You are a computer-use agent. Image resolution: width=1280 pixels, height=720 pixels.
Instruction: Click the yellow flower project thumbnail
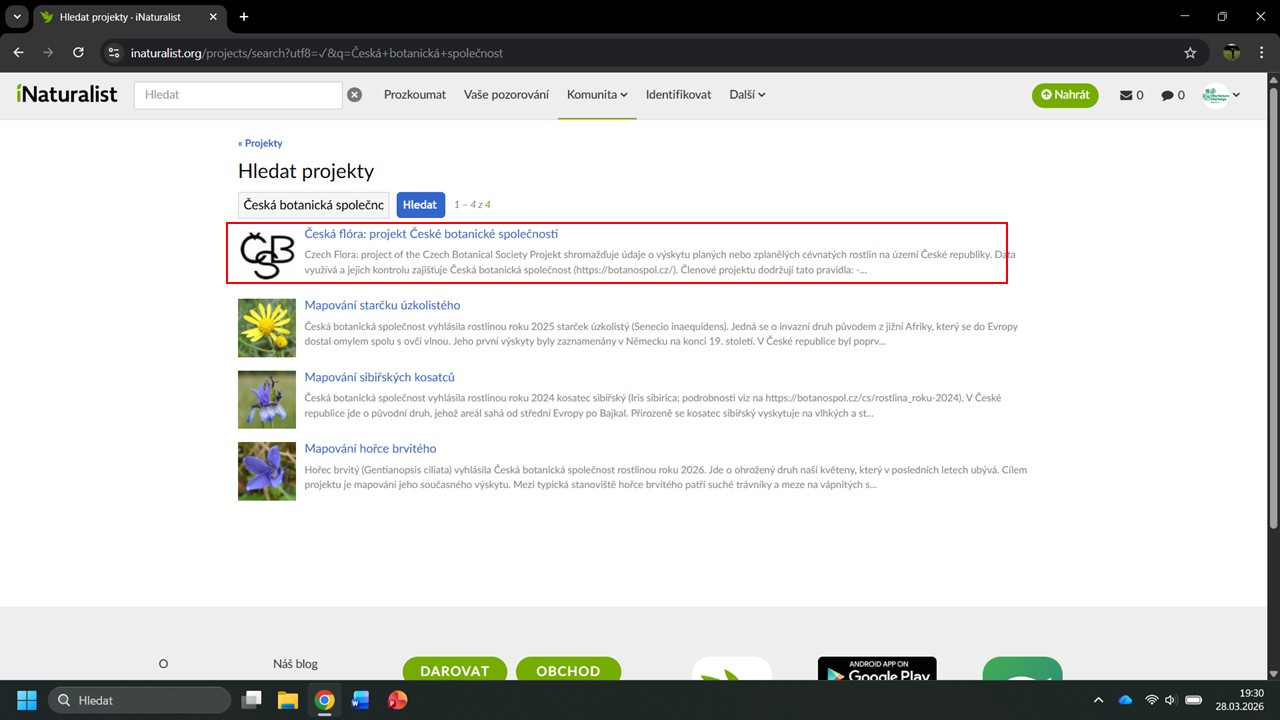point(267,327)
